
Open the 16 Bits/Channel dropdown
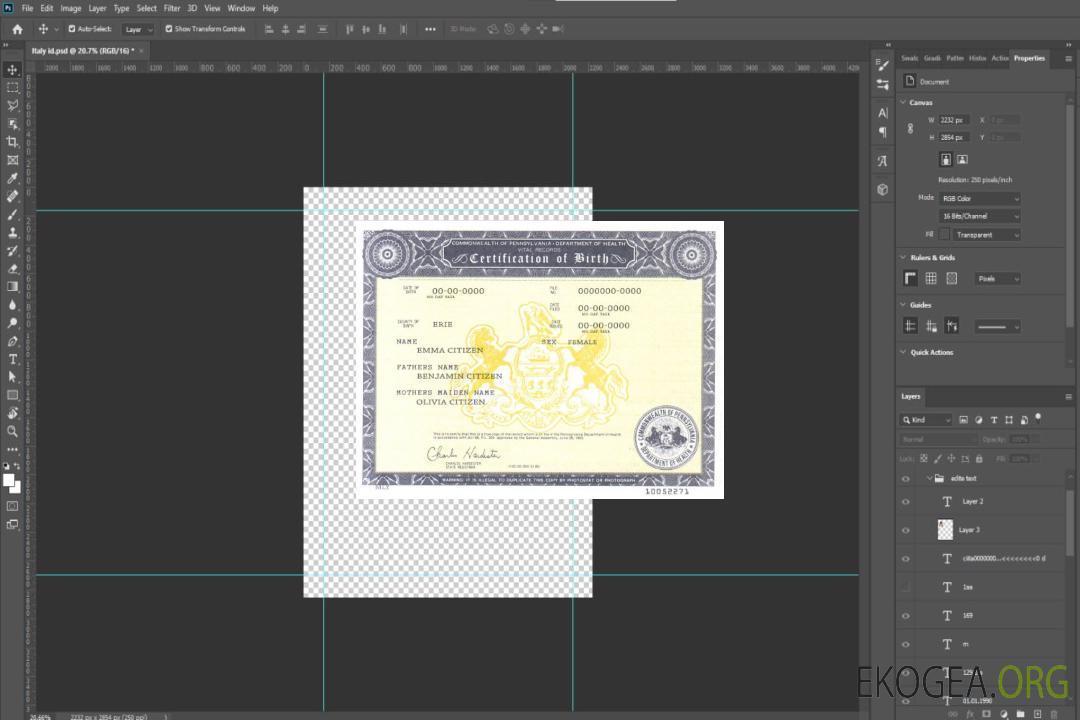[980, 216]
